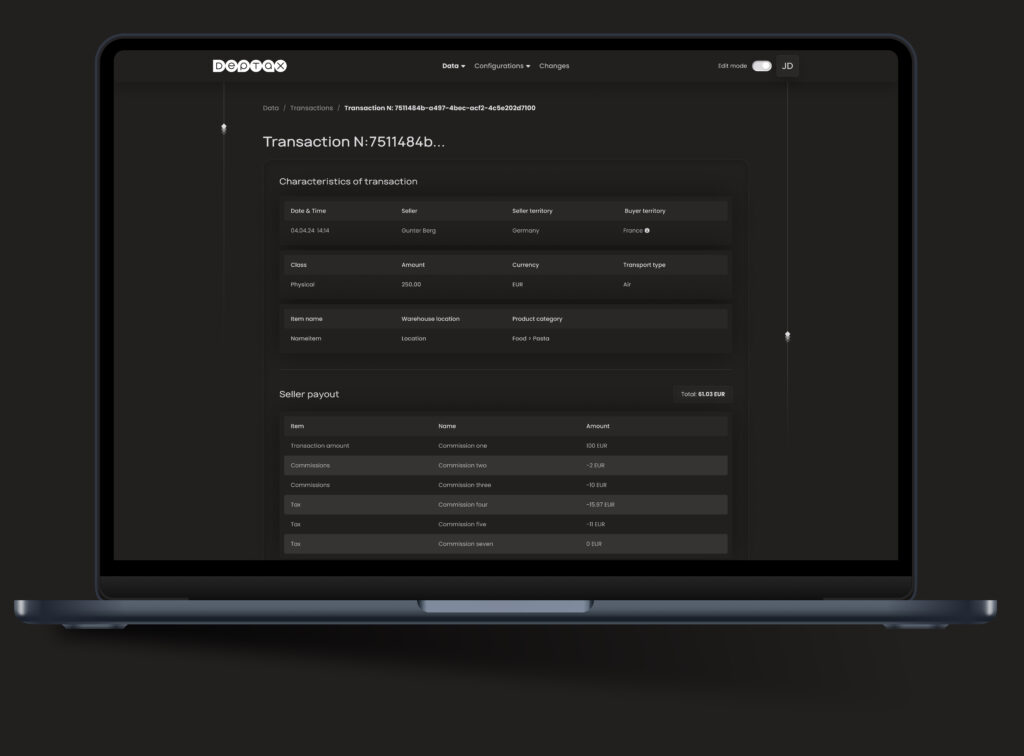Select the Commission two row
Image resolution: width=1024 pixels, height=756 pixels.
click(505, 465)
